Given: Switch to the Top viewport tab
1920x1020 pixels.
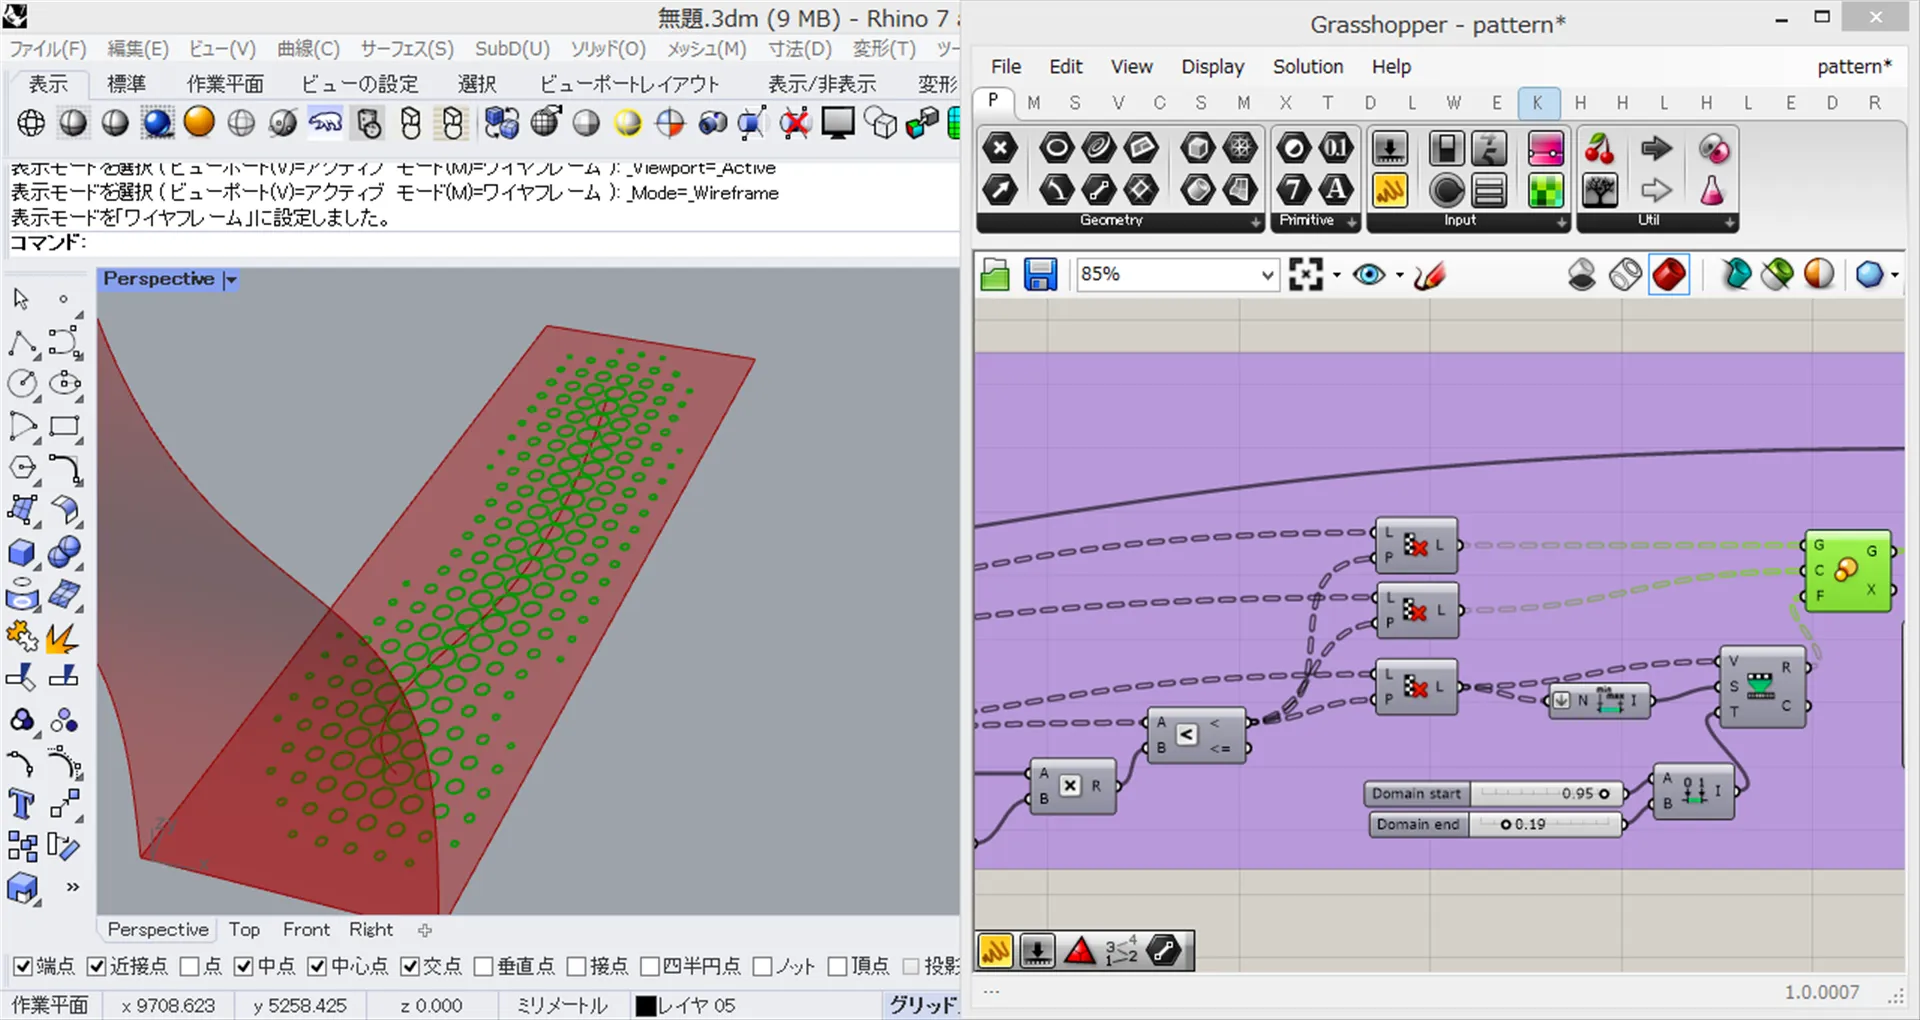Looking at the screenshot, I should coord(244,930).
